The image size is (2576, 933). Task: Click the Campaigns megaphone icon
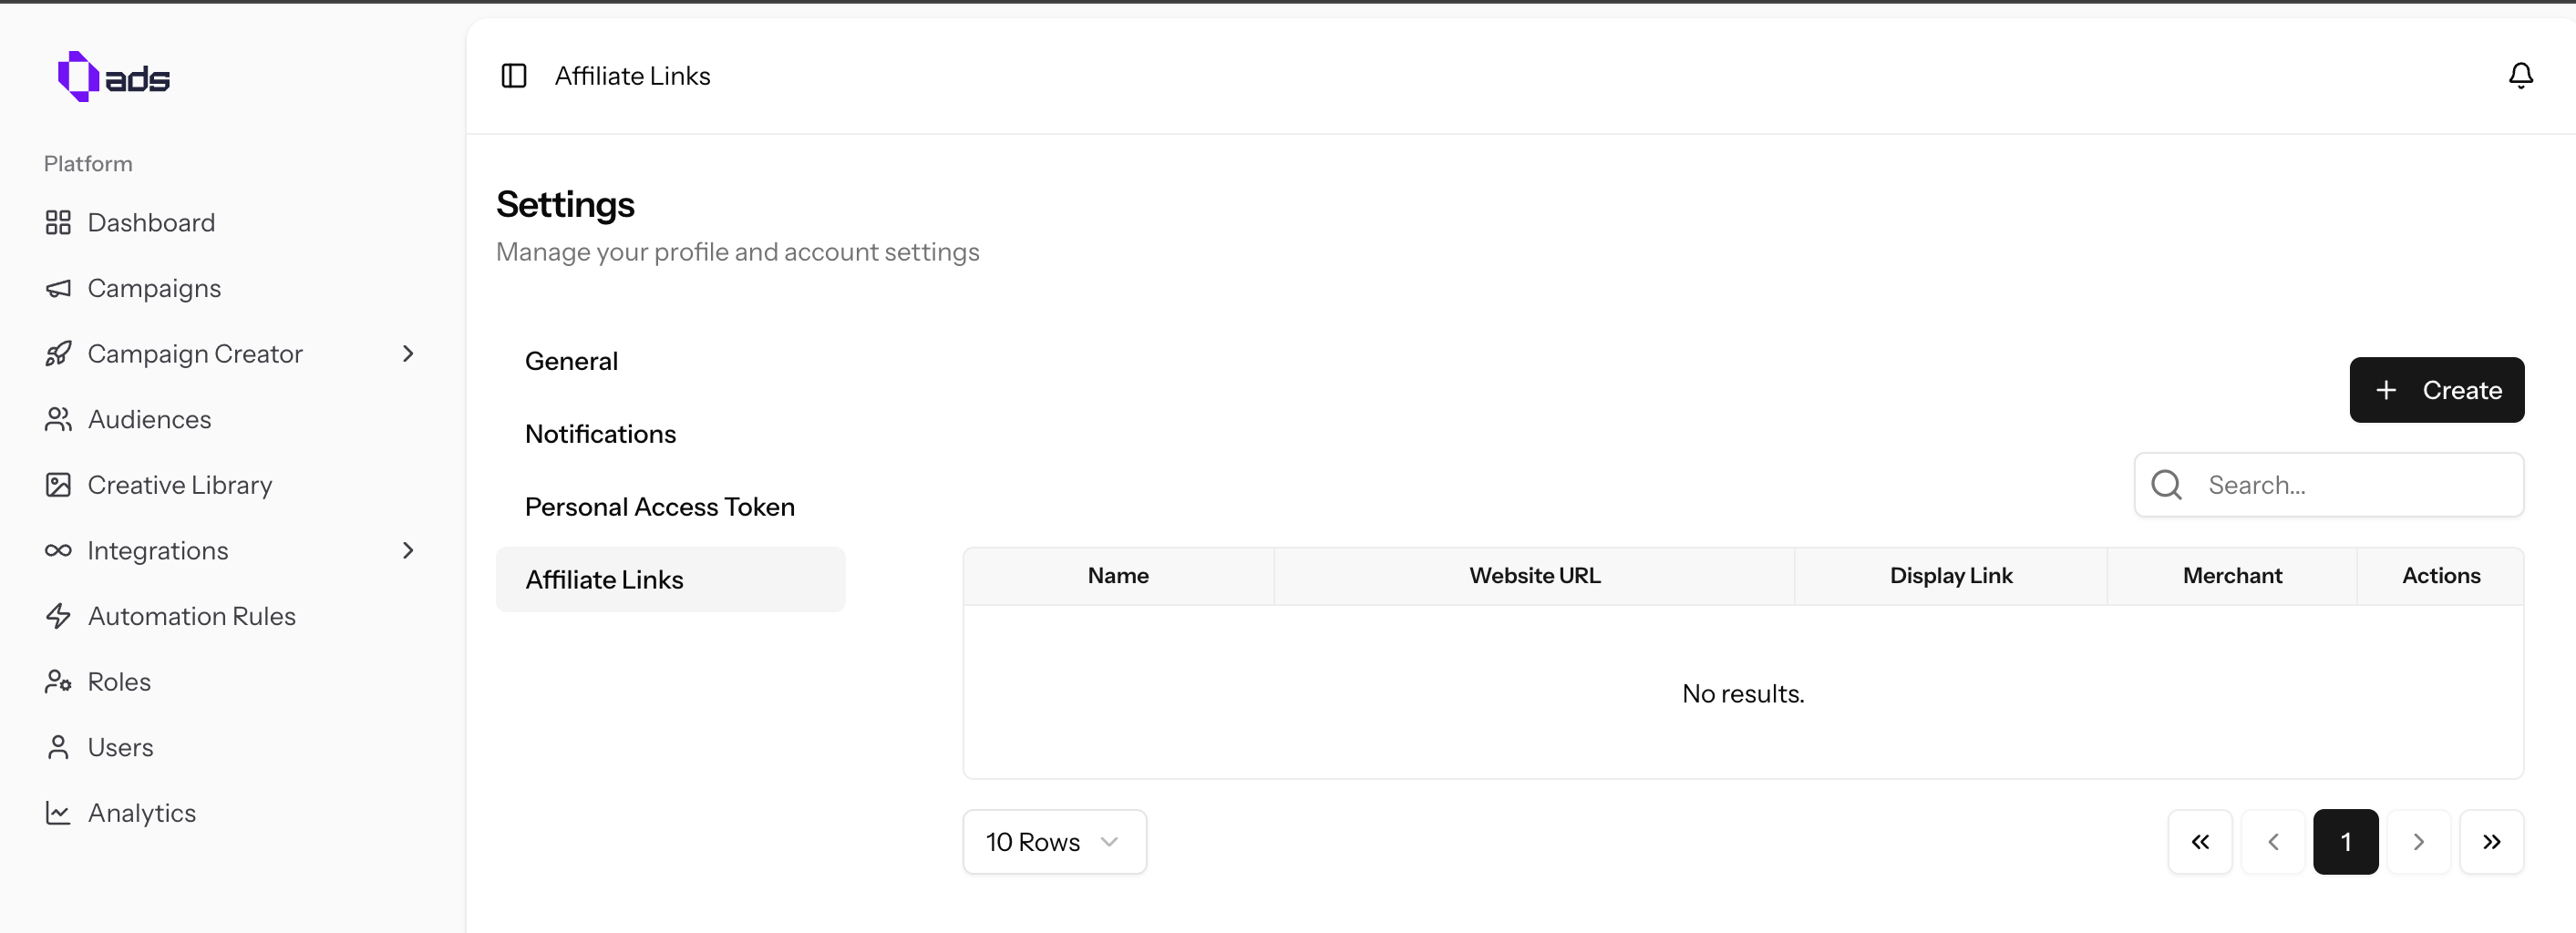(x=58, y=288)
